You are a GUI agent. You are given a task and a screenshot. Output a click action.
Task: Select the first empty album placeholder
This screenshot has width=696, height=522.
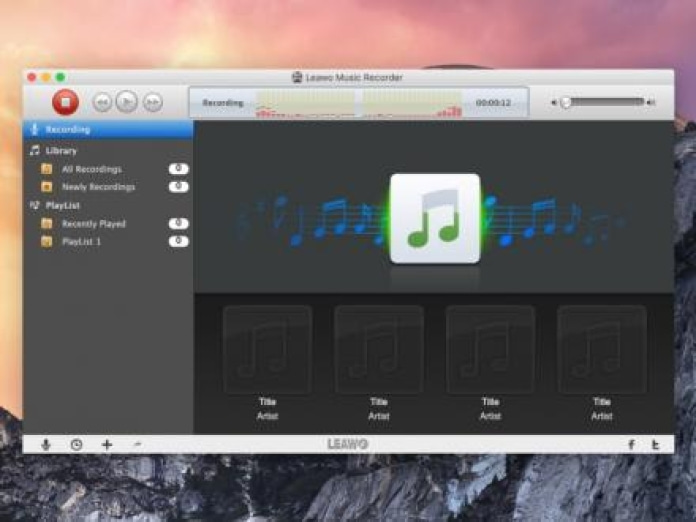(x=267, y=350)
